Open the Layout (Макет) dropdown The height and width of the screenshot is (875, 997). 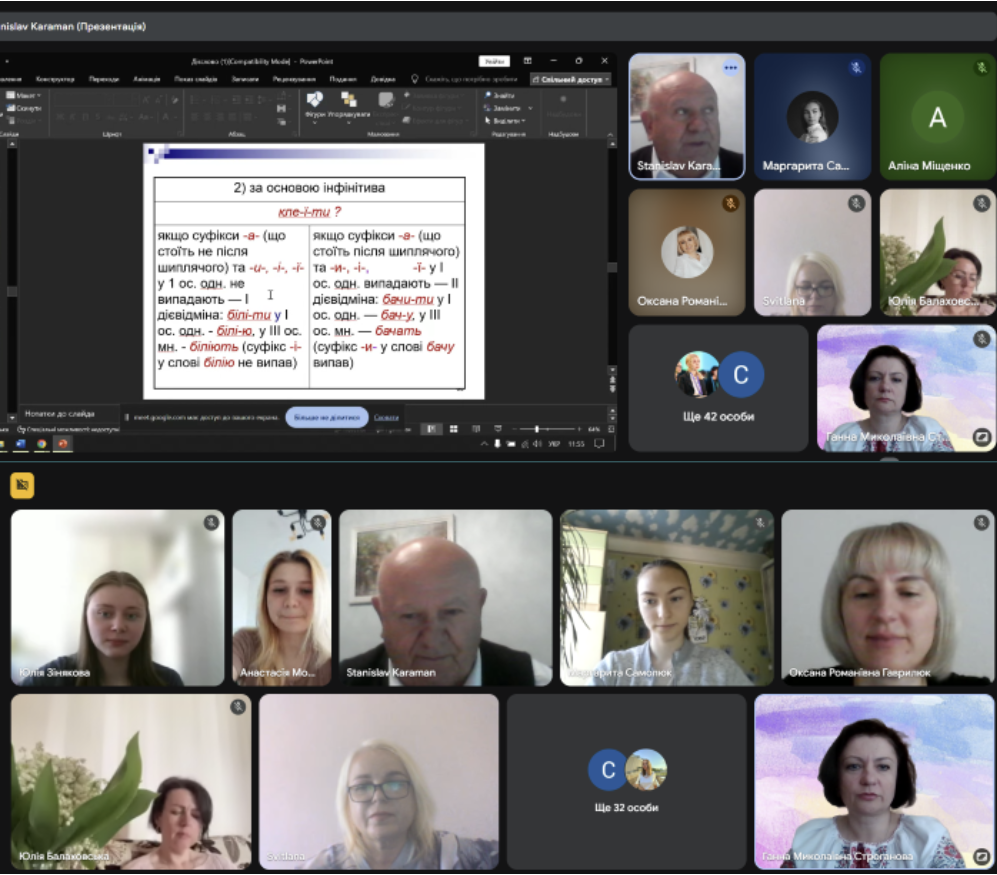coord(25,95)
